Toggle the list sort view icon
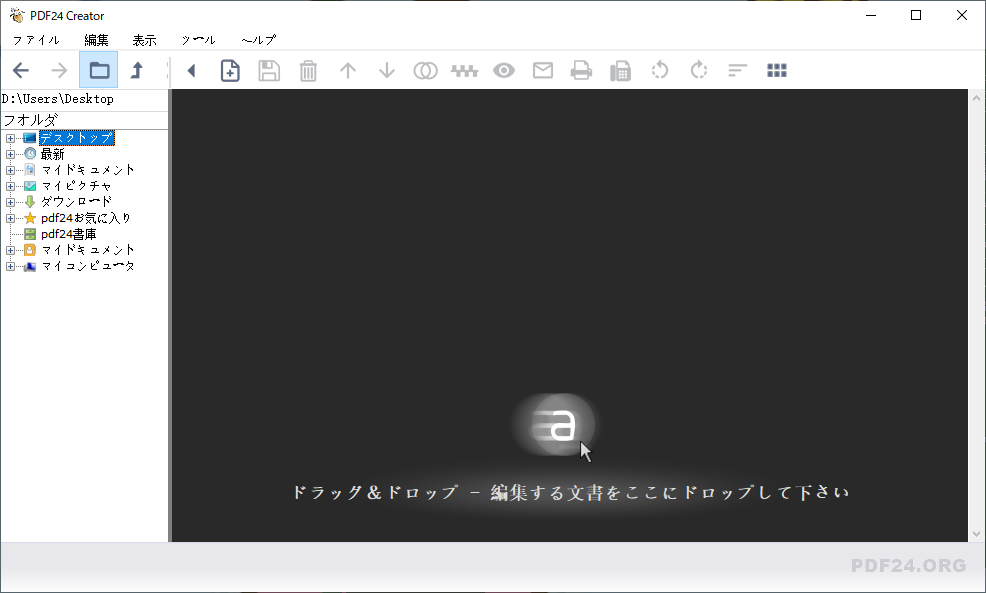The image size is (986, 593). 737,70
